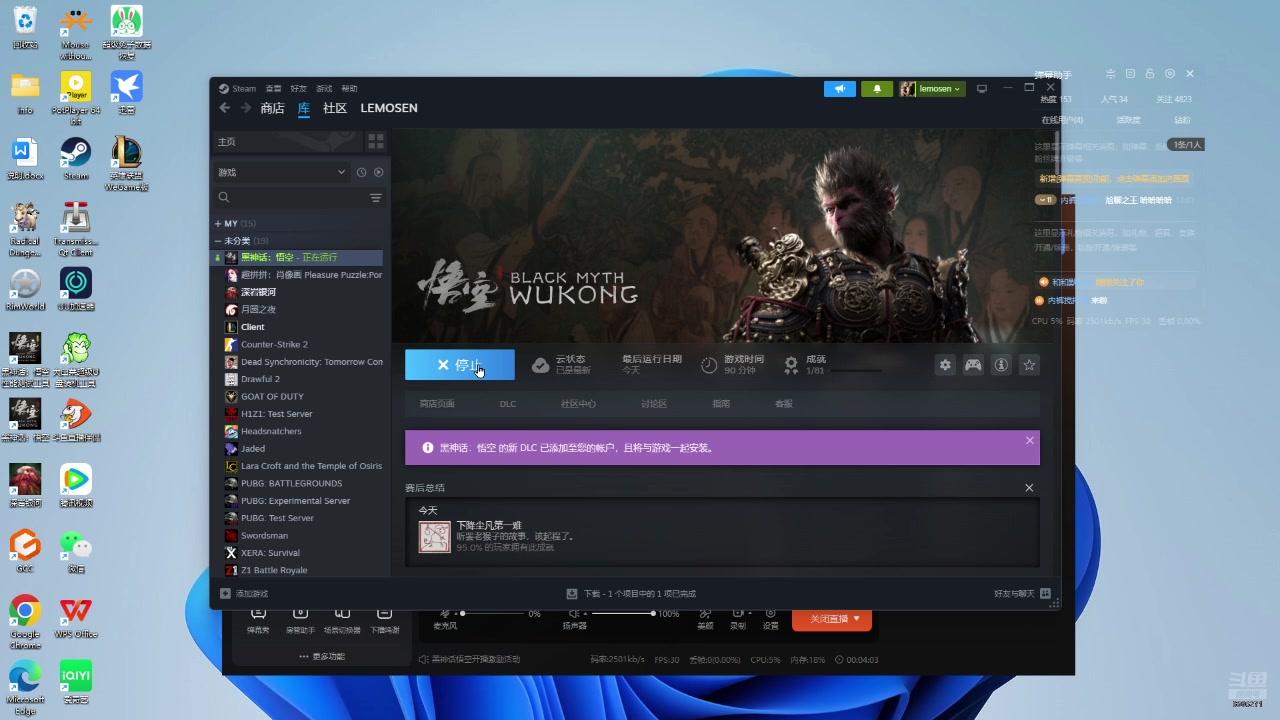Open 下降尘凡第一难 achievement thumbnail
The width and height of the screenshot is (1280, 720).
coord(435,537)
